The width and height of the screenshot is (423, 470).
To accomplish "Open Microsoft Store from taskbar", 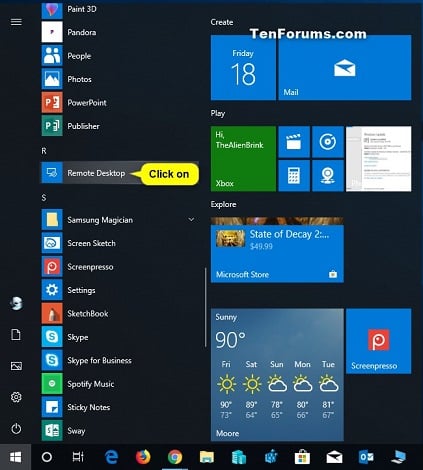I will tap(302, 457).
